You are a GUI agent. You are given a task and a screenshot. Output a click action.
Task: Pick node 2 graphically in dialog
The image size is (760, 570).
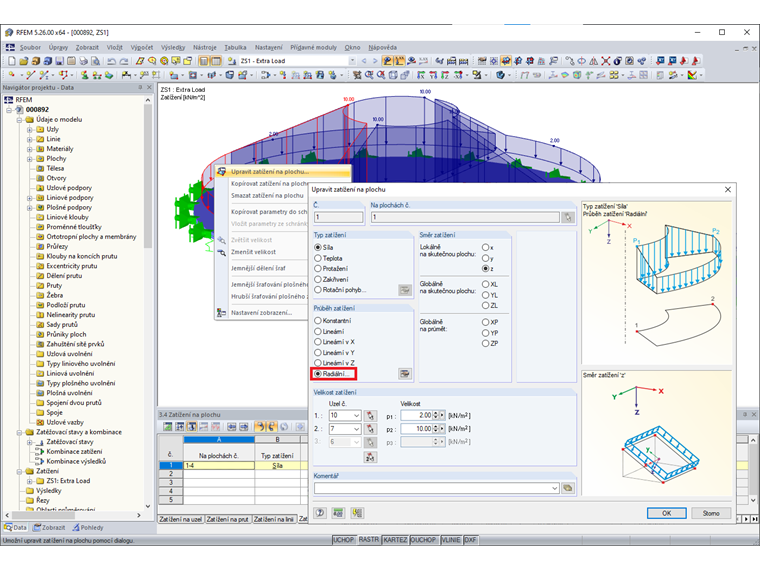pos(370,429)
